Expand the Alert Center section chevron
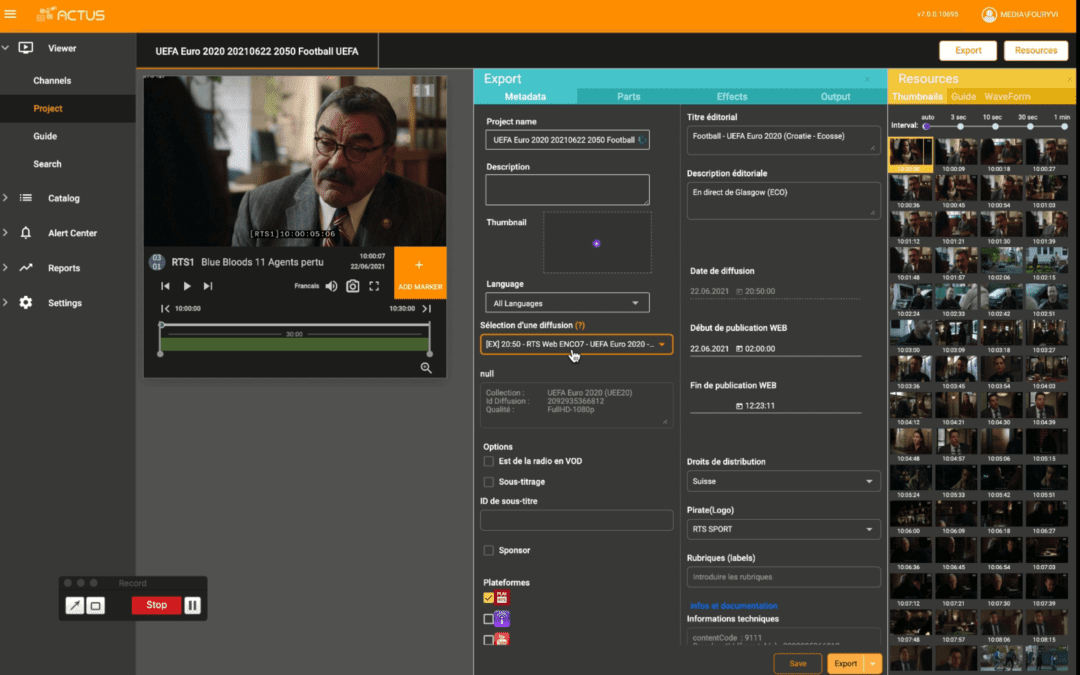Screen dimensions: 1080x675 point(6,233)
